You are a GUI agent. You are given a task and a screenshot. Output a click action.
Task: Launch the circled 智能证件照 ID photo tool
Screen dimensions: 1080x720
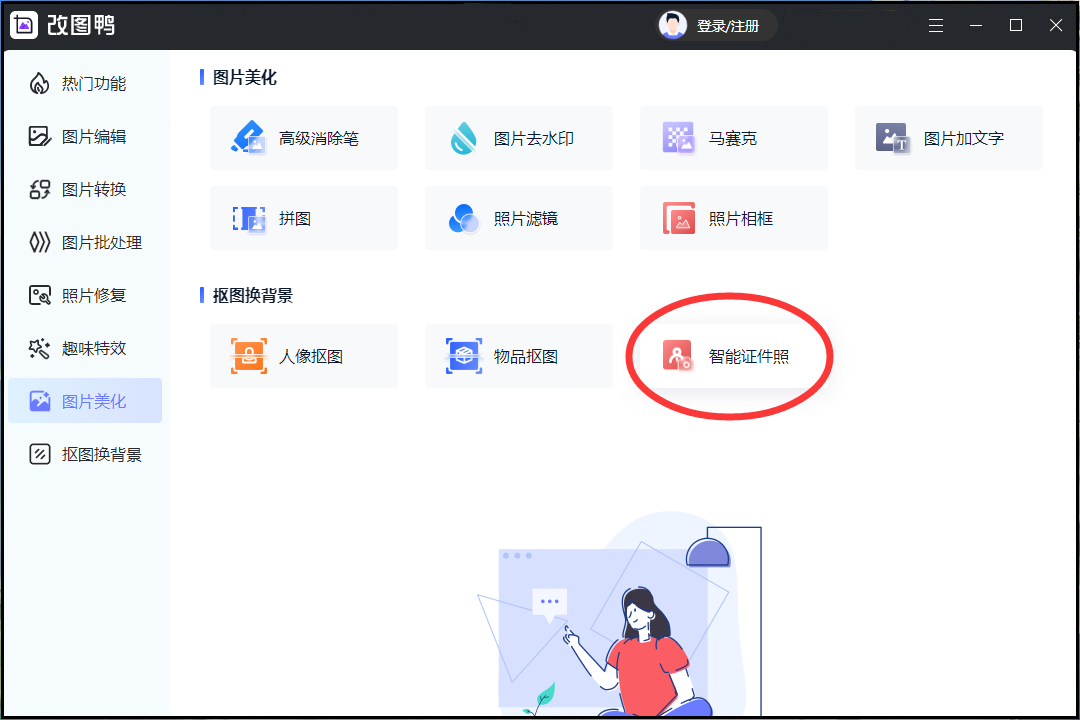coord(733,356)
